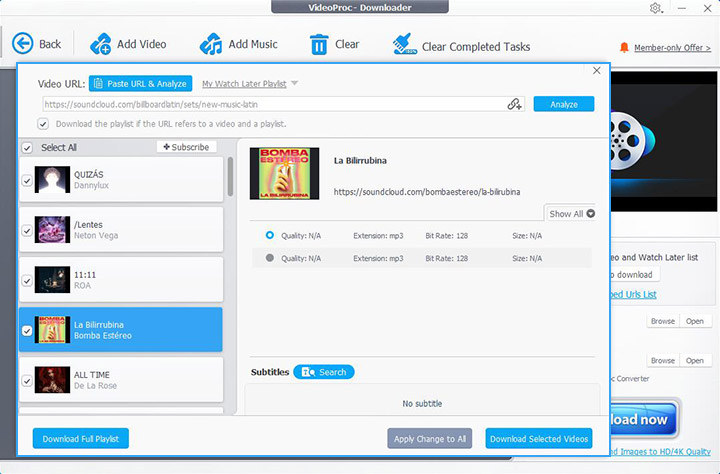Select the De La Rose artist text
Screen dimensions: 720x474
(x=95, y=386)
